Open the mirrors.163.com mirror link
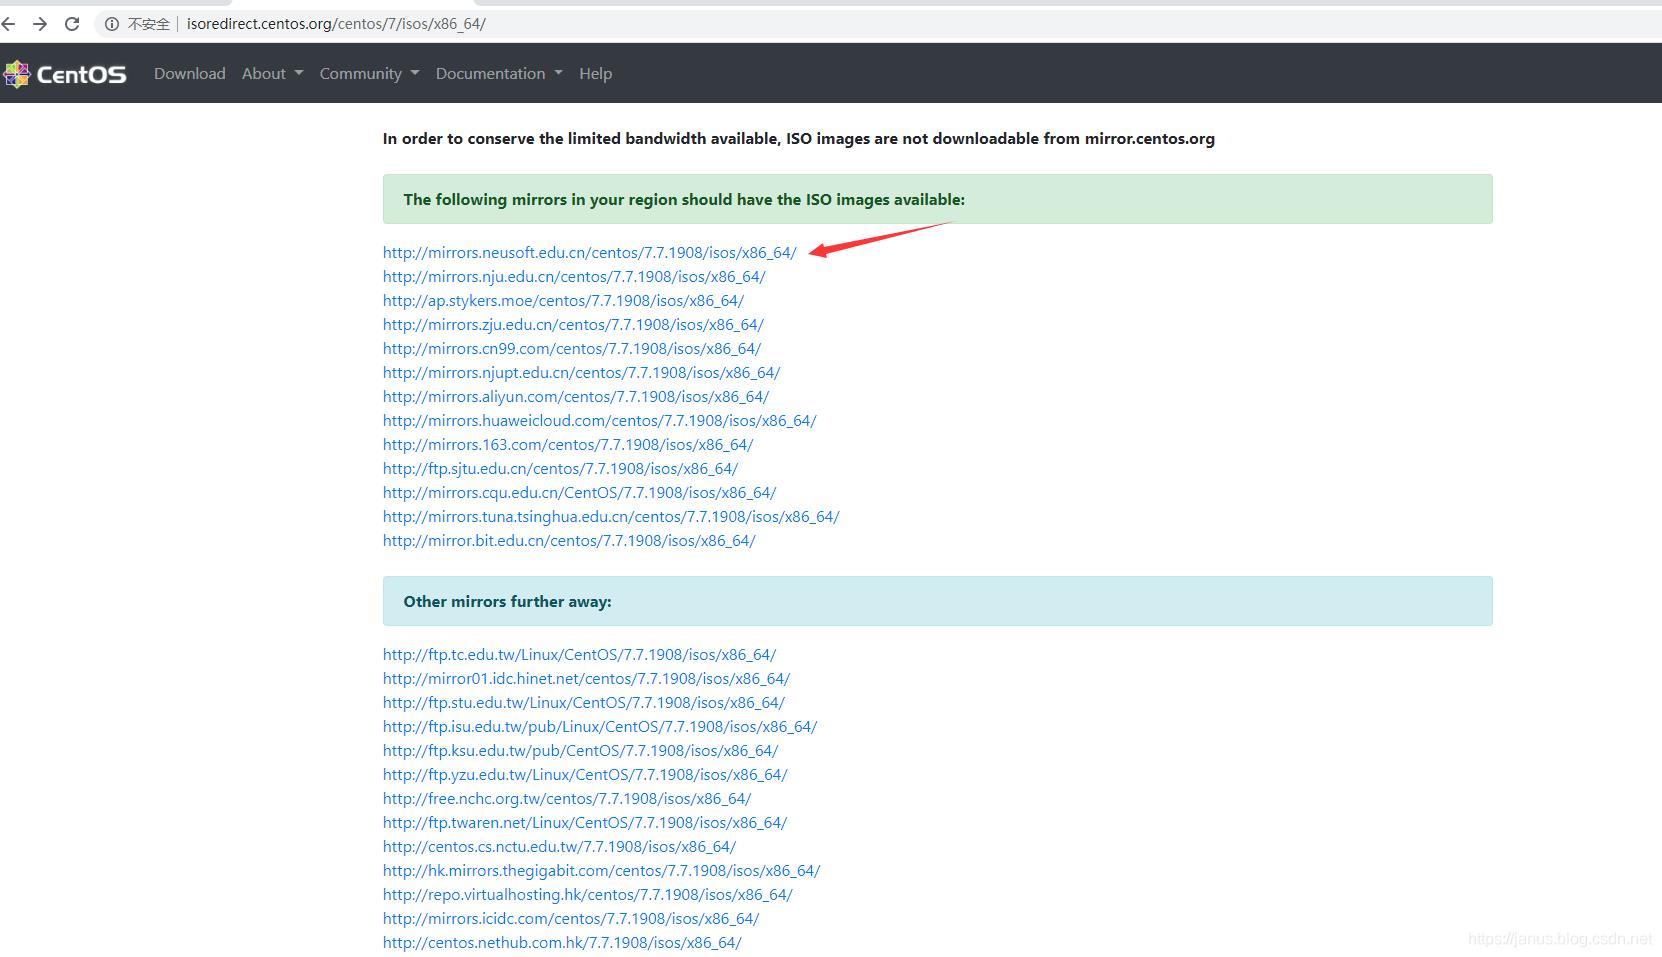Viewport: 1662px width, 957px height. (x=568, y=445)
